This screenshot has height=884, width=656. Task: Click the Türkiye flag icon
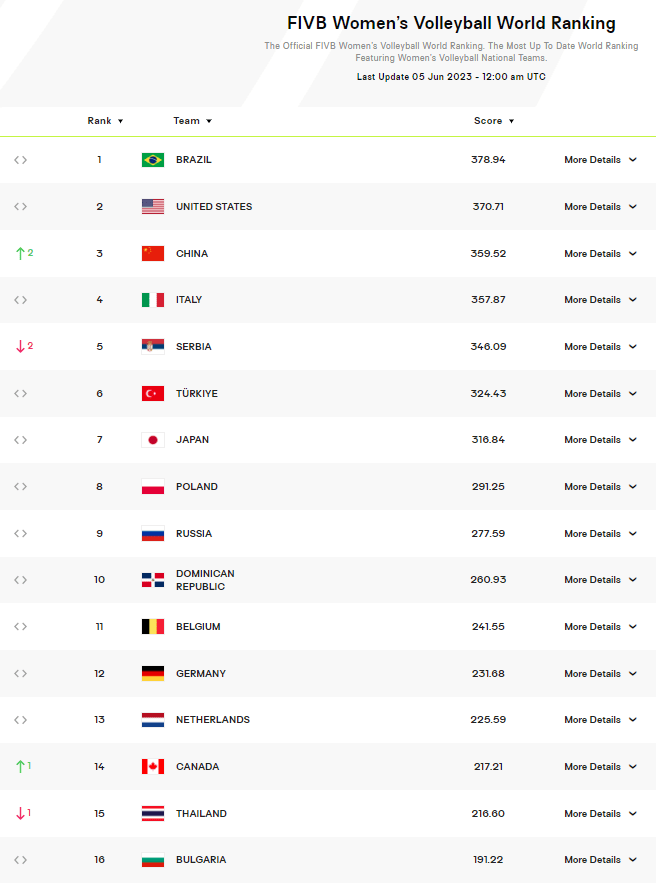[x=152, y=394]
